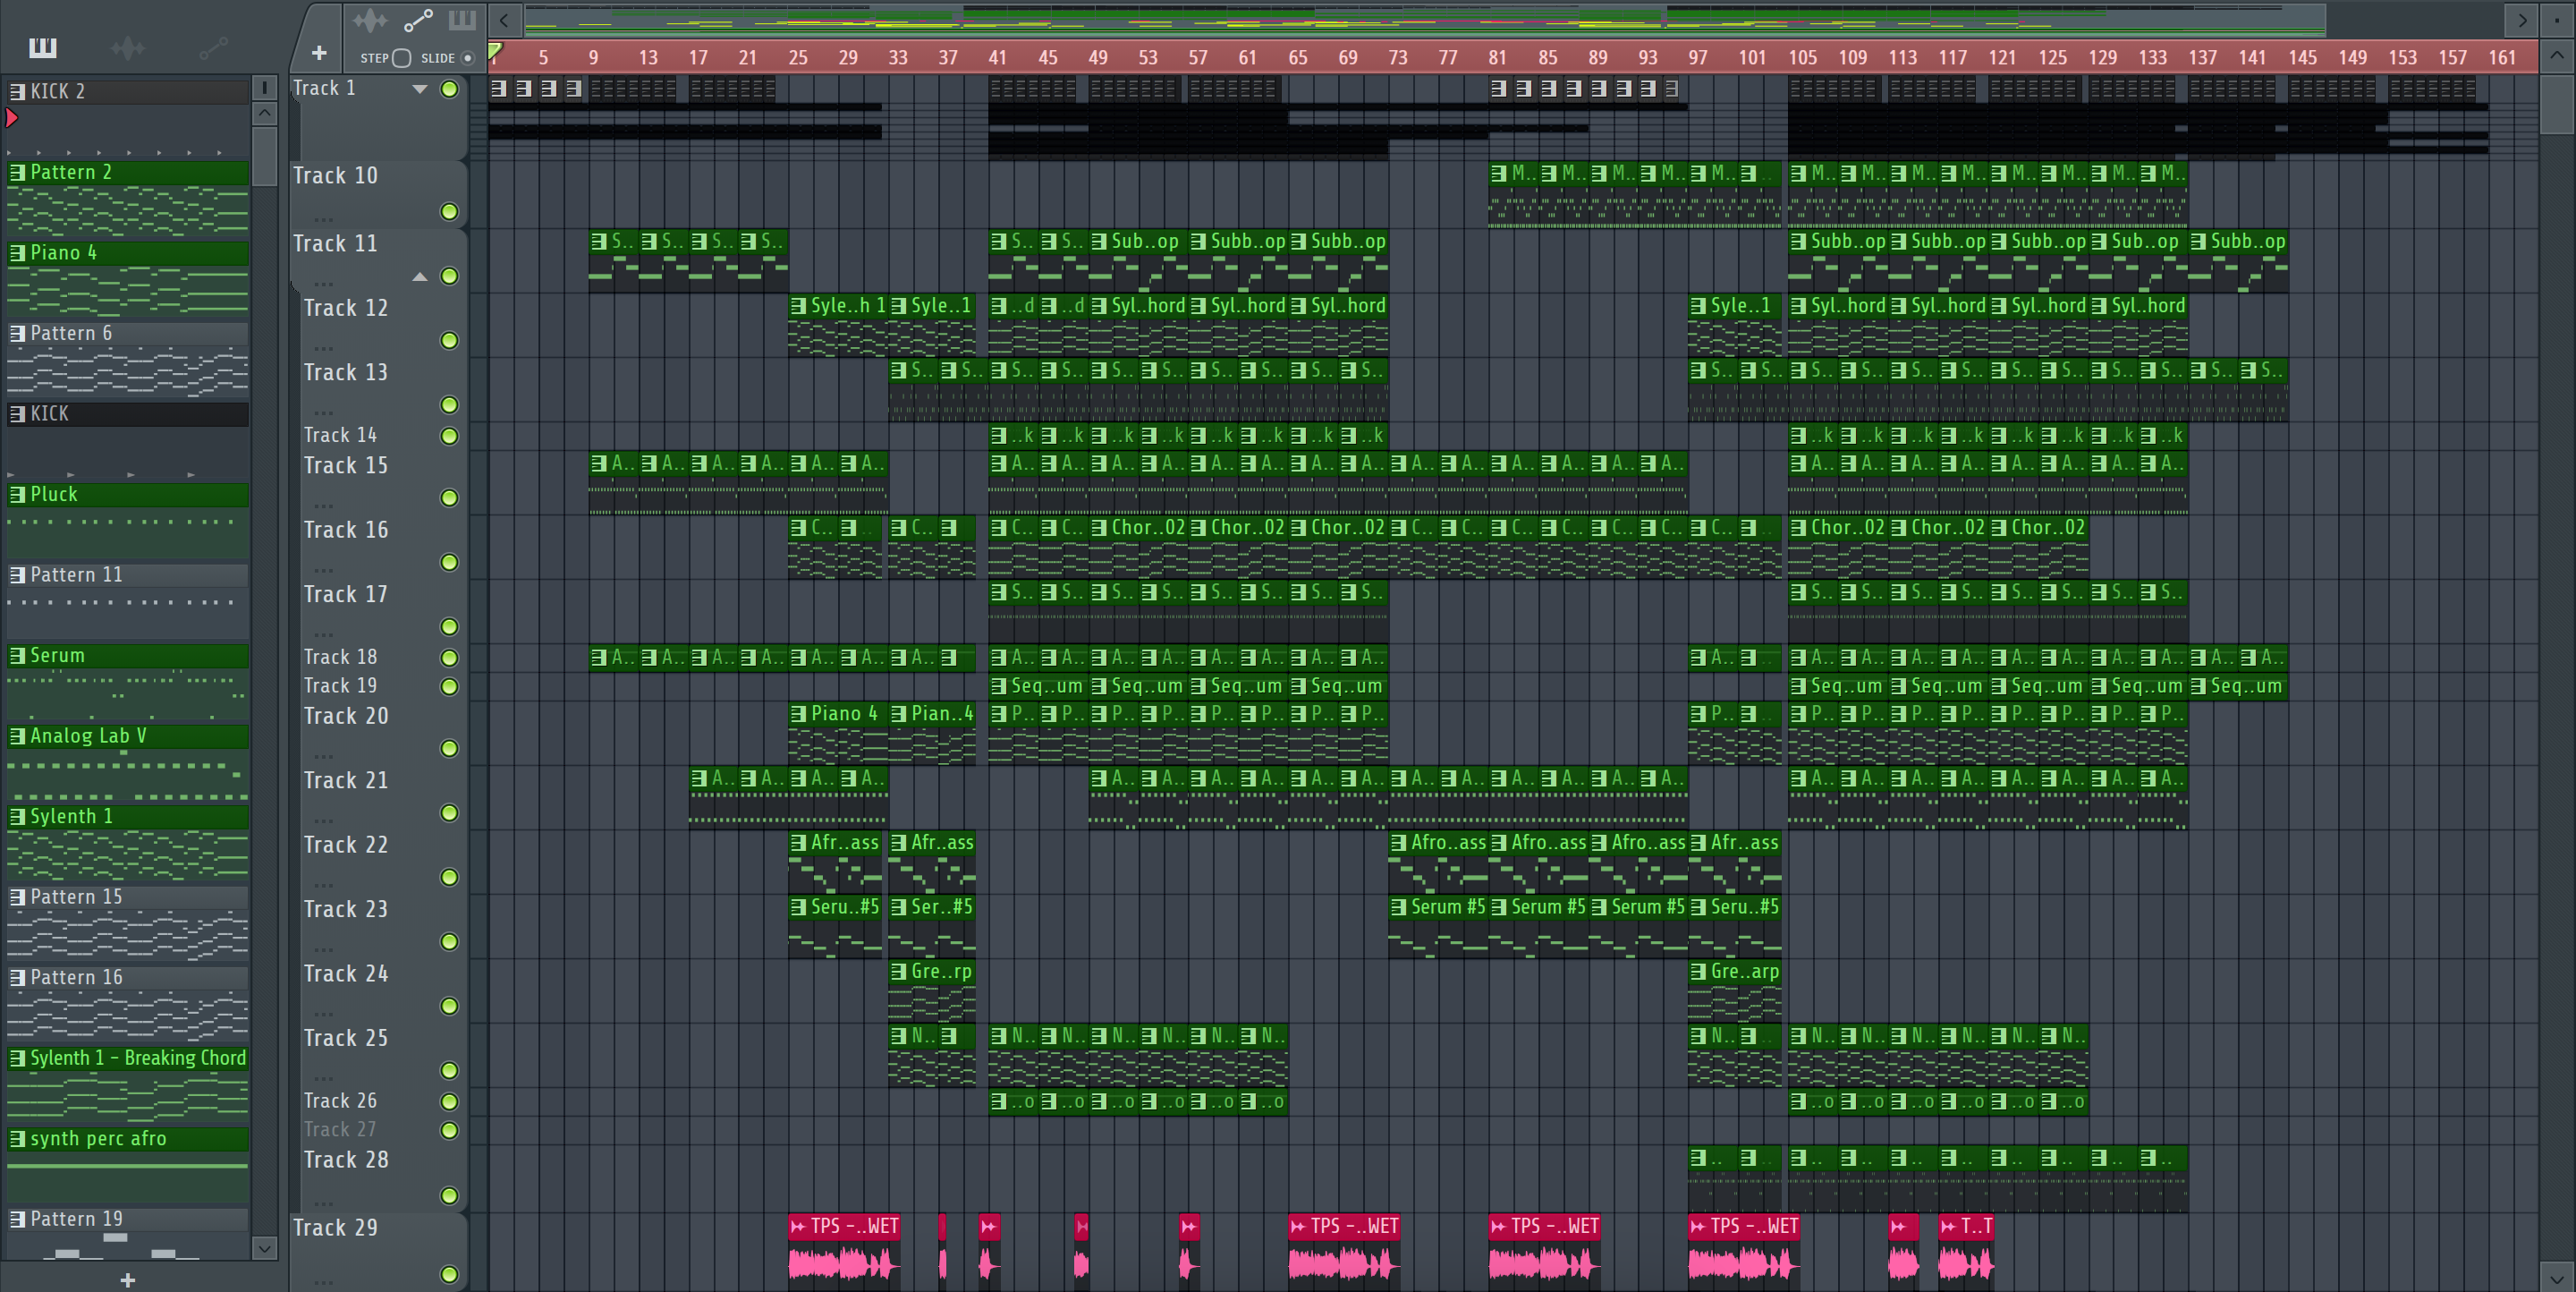The width and height of the screenshot is (2576, 1292).
Task: Click the right arrow of playlist overview
Action: 2522,20
